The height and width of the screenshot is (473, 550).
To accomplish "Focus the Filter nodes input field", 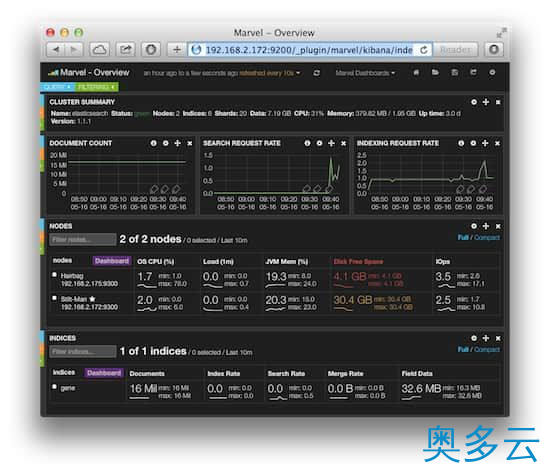I will click(x=83, y=240).
